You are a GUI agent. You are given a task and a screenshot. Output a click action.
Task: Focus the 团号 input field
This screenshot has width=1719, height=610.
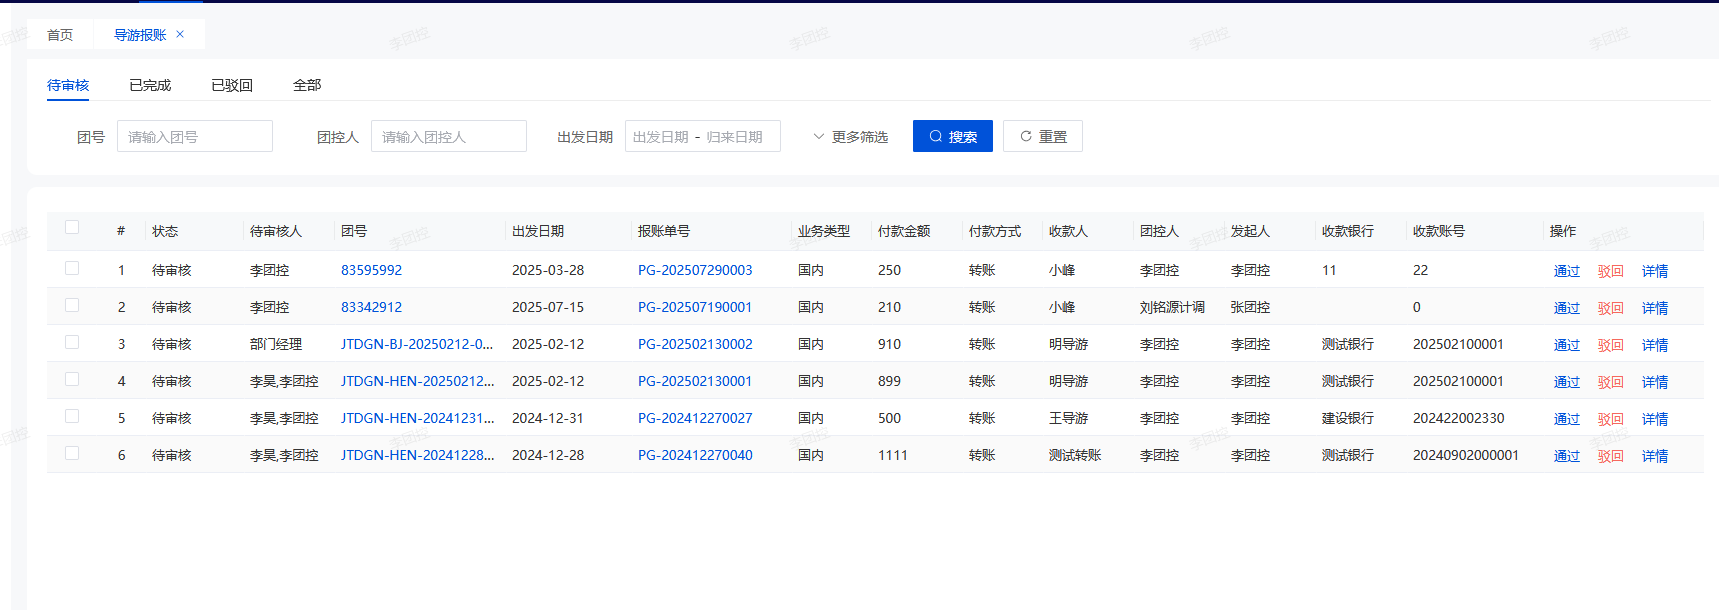(x=195, y=137)
